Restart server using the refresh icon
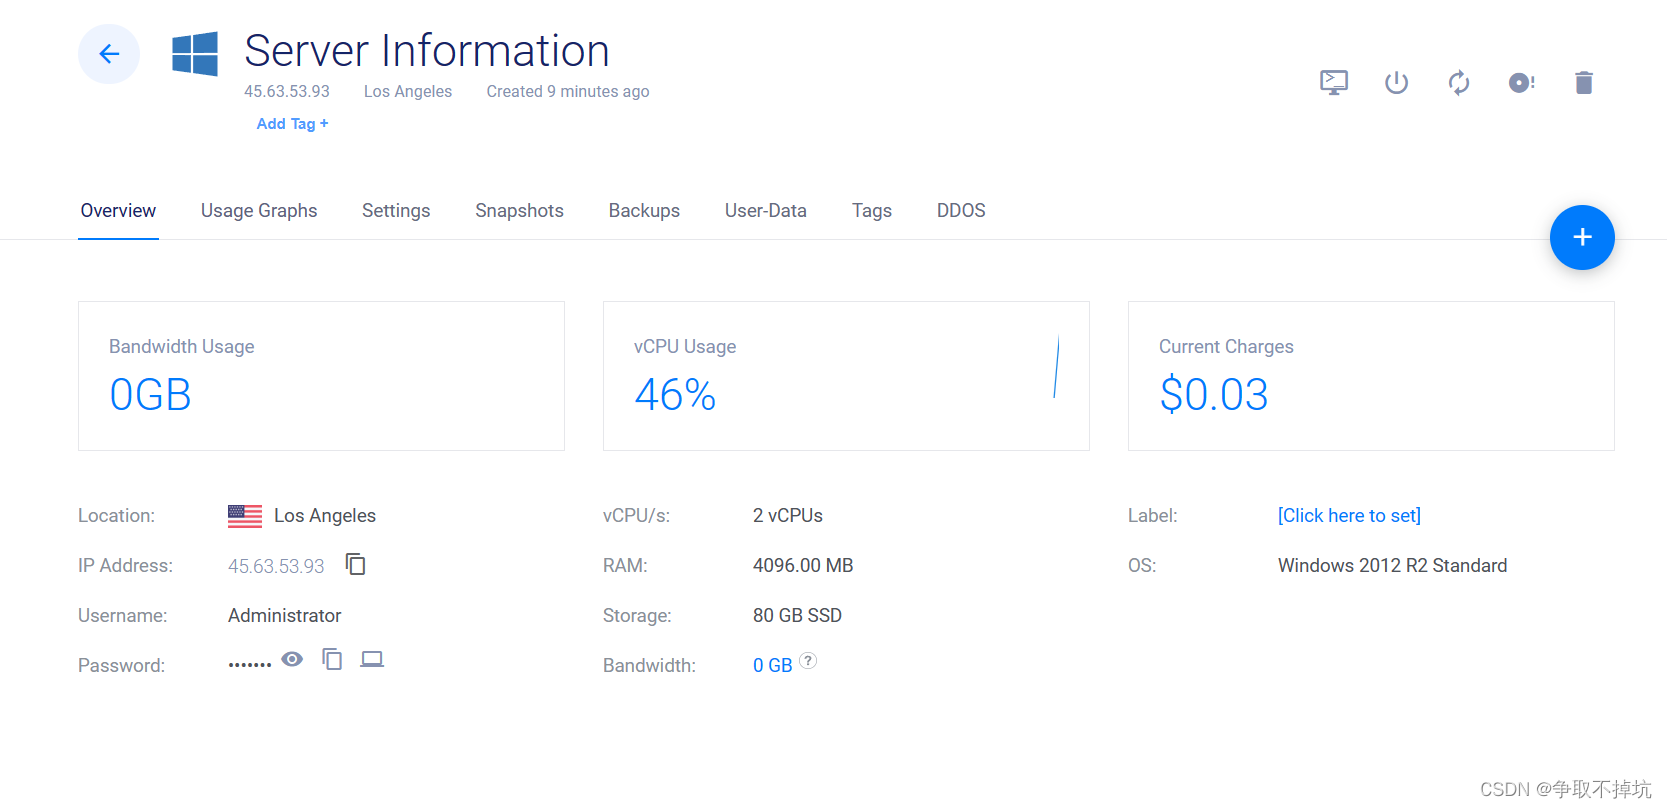Screen dimensions: 1667x808 coord(1459,82)
